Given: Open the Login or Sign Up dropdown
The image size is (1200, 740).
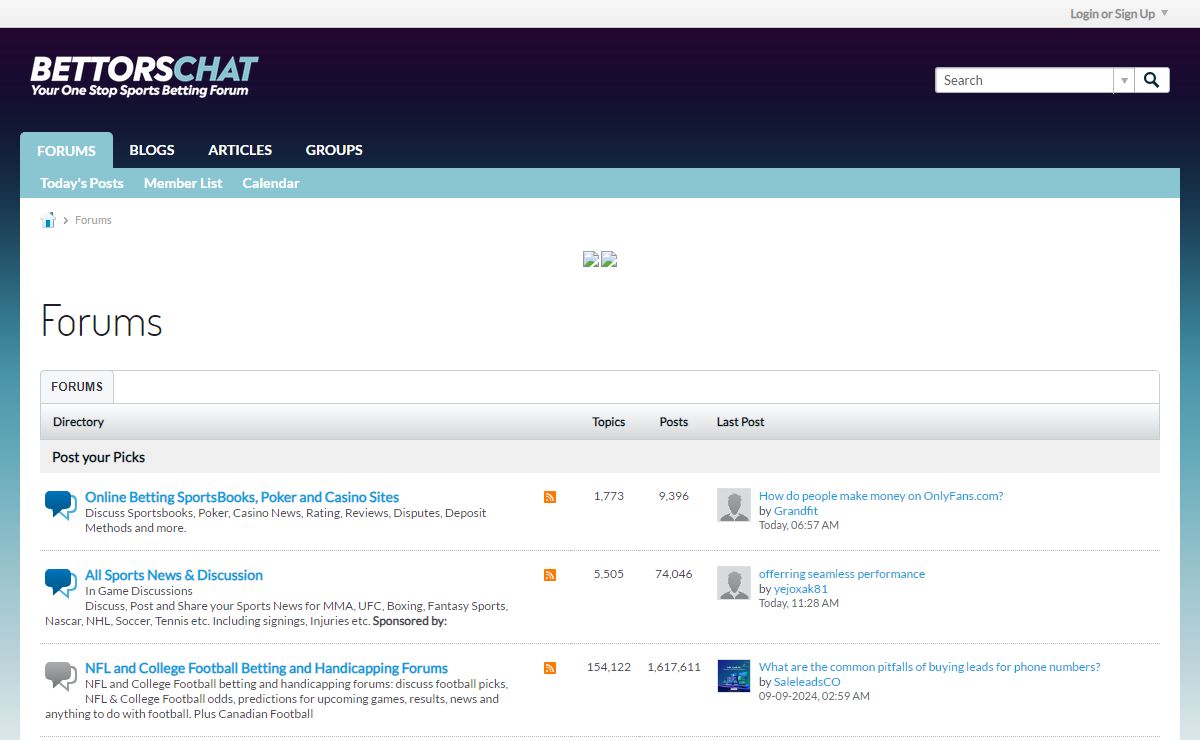Looking at the screenshot, I should pyautogui.click(x=1118, y=14).
